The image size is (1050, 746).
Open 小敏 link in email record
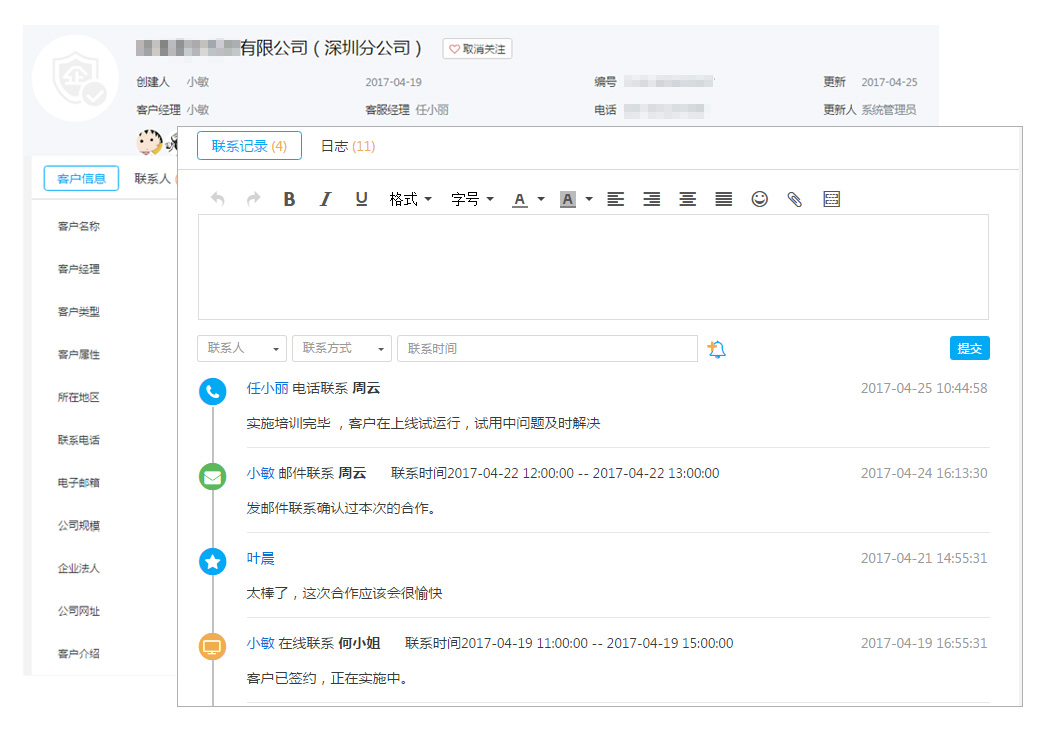(260, 473)
